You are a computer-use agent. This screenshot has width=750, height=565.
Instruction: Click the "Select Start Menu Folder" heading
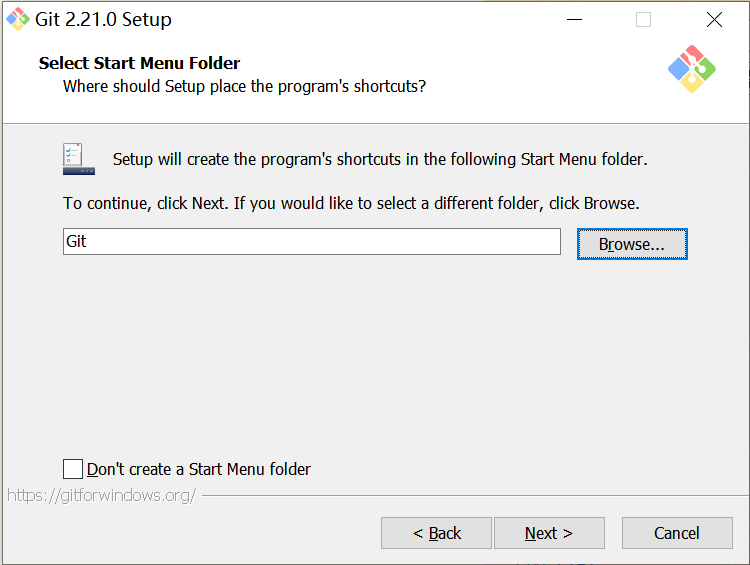coord(140,63)
